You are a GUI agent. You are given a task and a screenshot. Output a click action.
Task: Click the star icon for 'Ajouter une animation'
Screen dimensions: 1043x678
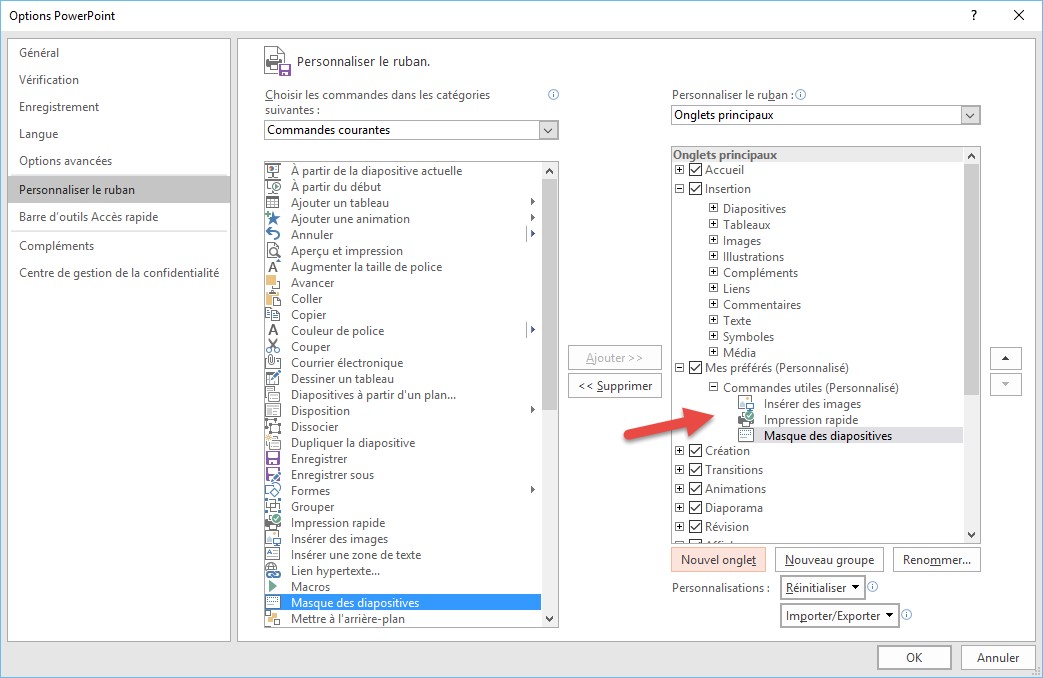(273, 218)
